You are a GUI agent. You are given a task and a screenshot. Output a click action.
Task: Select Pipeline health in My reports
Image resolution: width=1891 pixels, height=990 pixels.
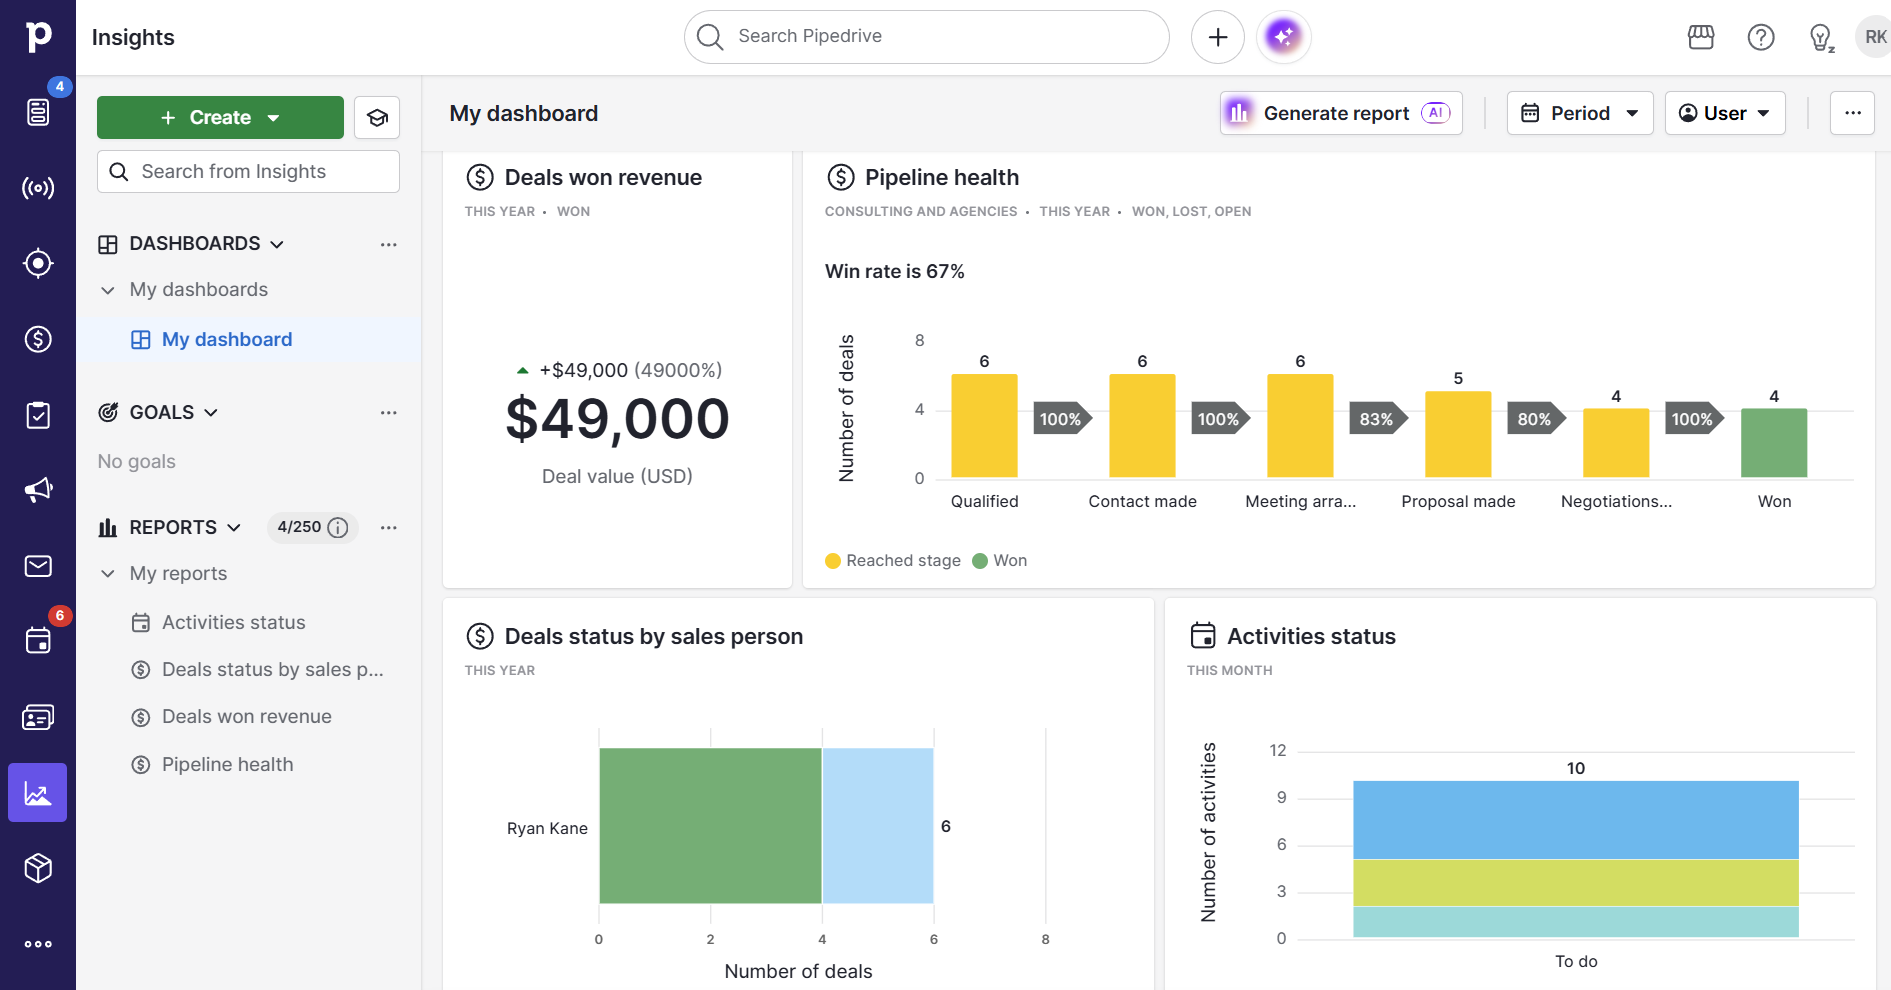pos(227,764)
